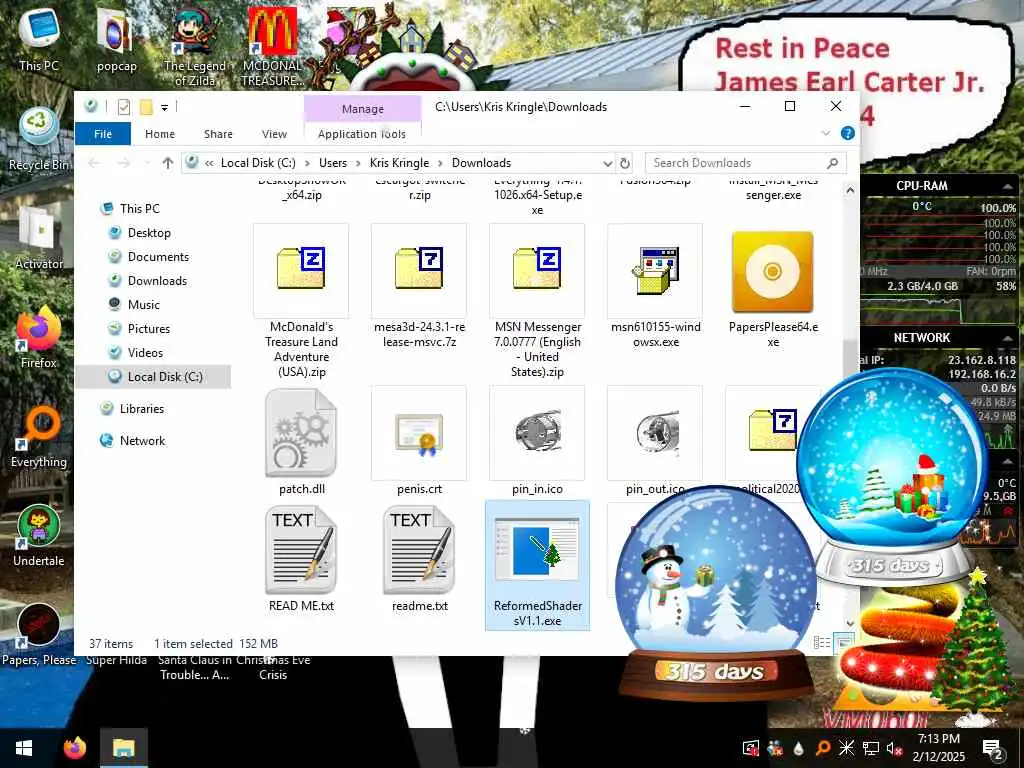This screenshot has height=768, width=1024.
Task: Select MSN Messenger 7.0.0777 zip file icon
Action: 537,270
